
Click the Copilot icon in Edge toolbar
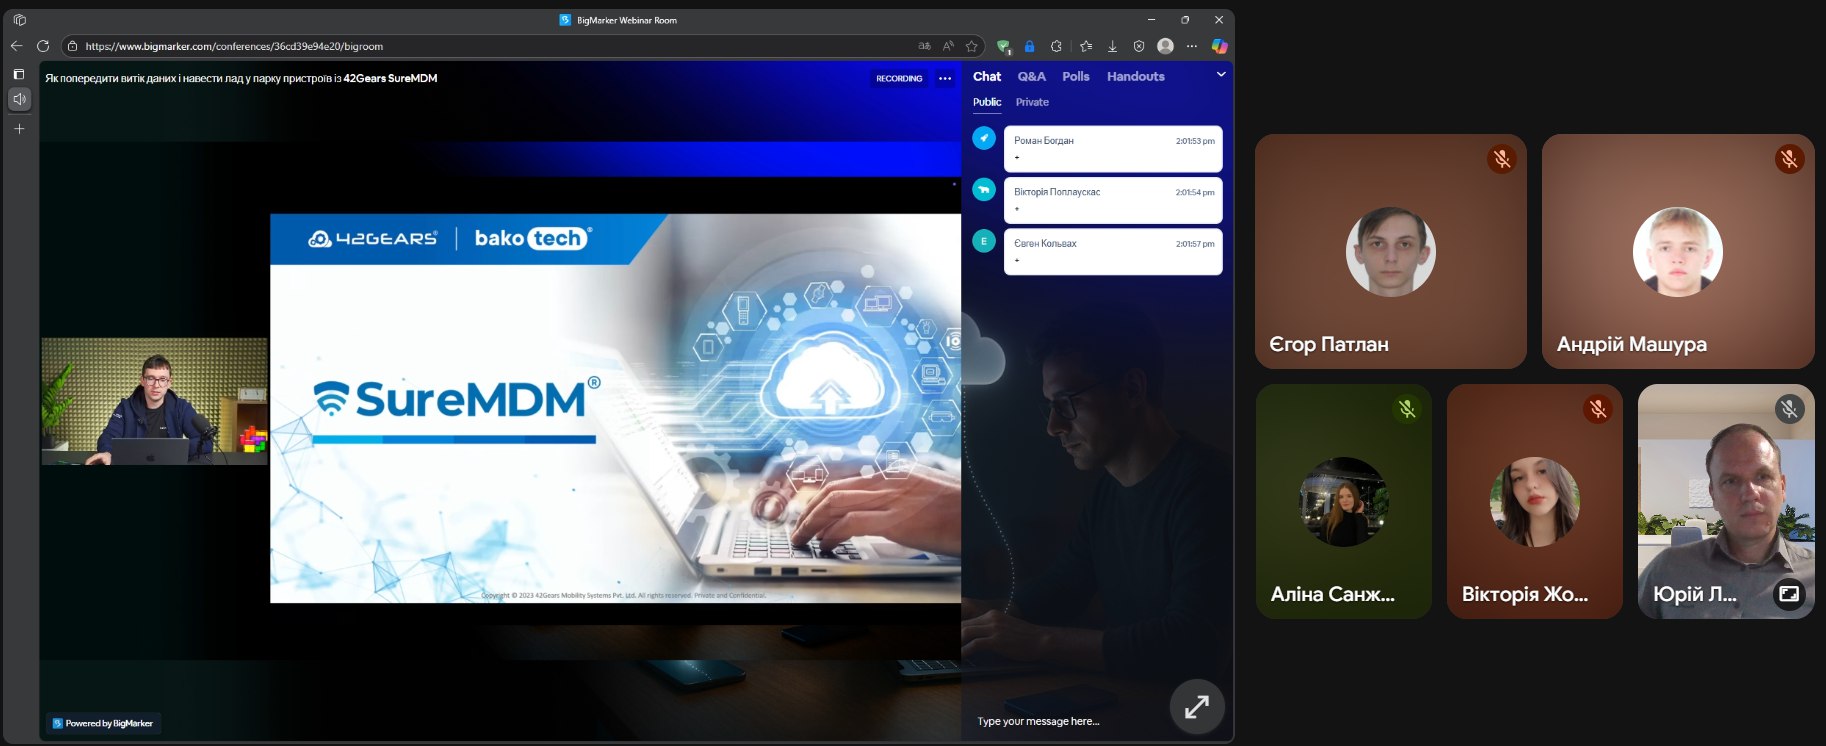[x=1219, y=46]
